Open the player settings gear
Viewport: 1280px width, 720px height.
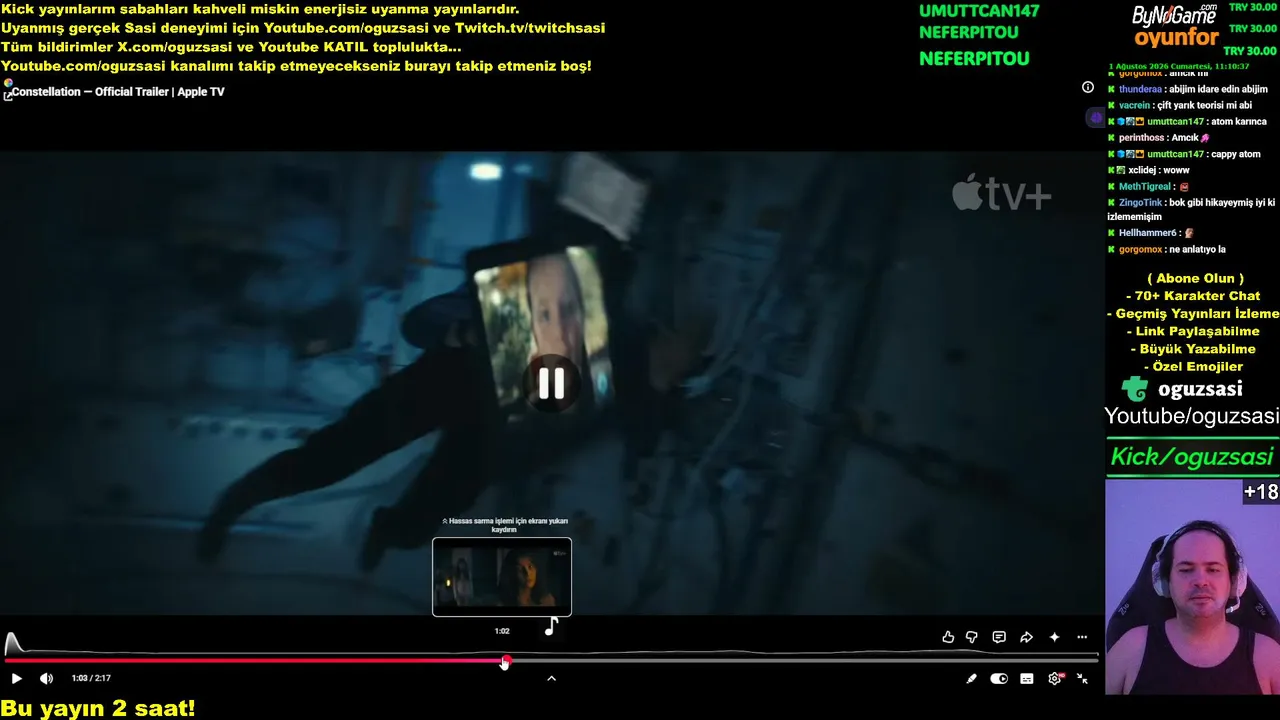1055,678
